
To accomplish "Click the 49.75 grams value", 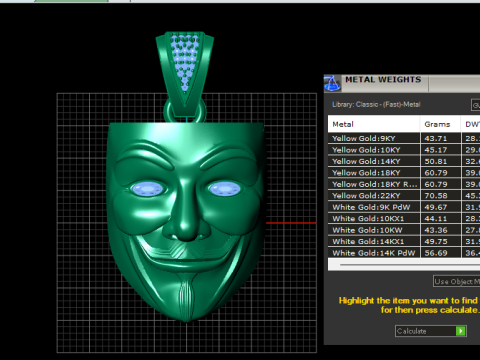I will pos(436,241).
